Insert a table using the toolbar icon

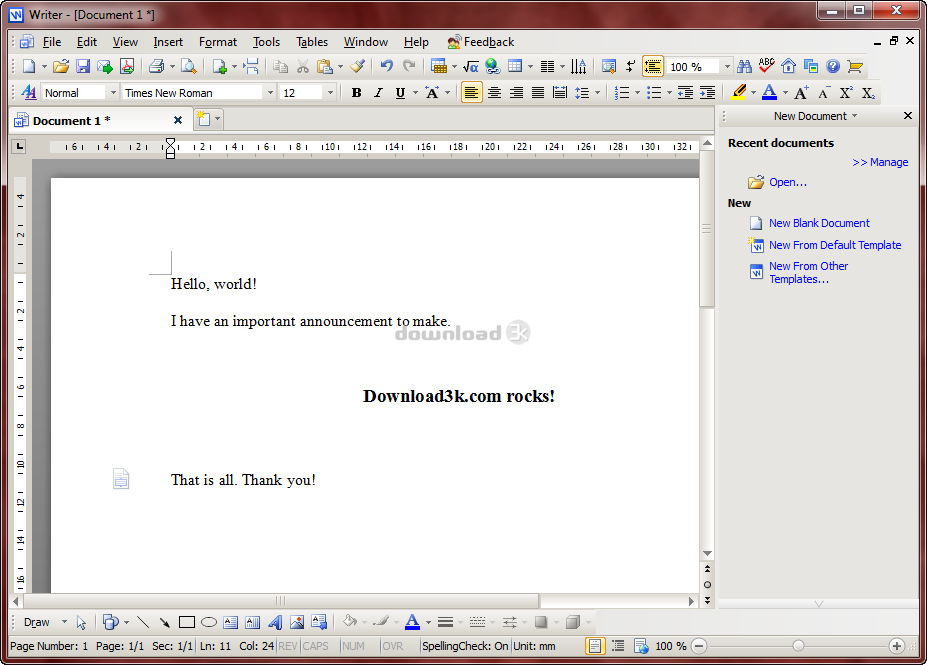point(439,66)
